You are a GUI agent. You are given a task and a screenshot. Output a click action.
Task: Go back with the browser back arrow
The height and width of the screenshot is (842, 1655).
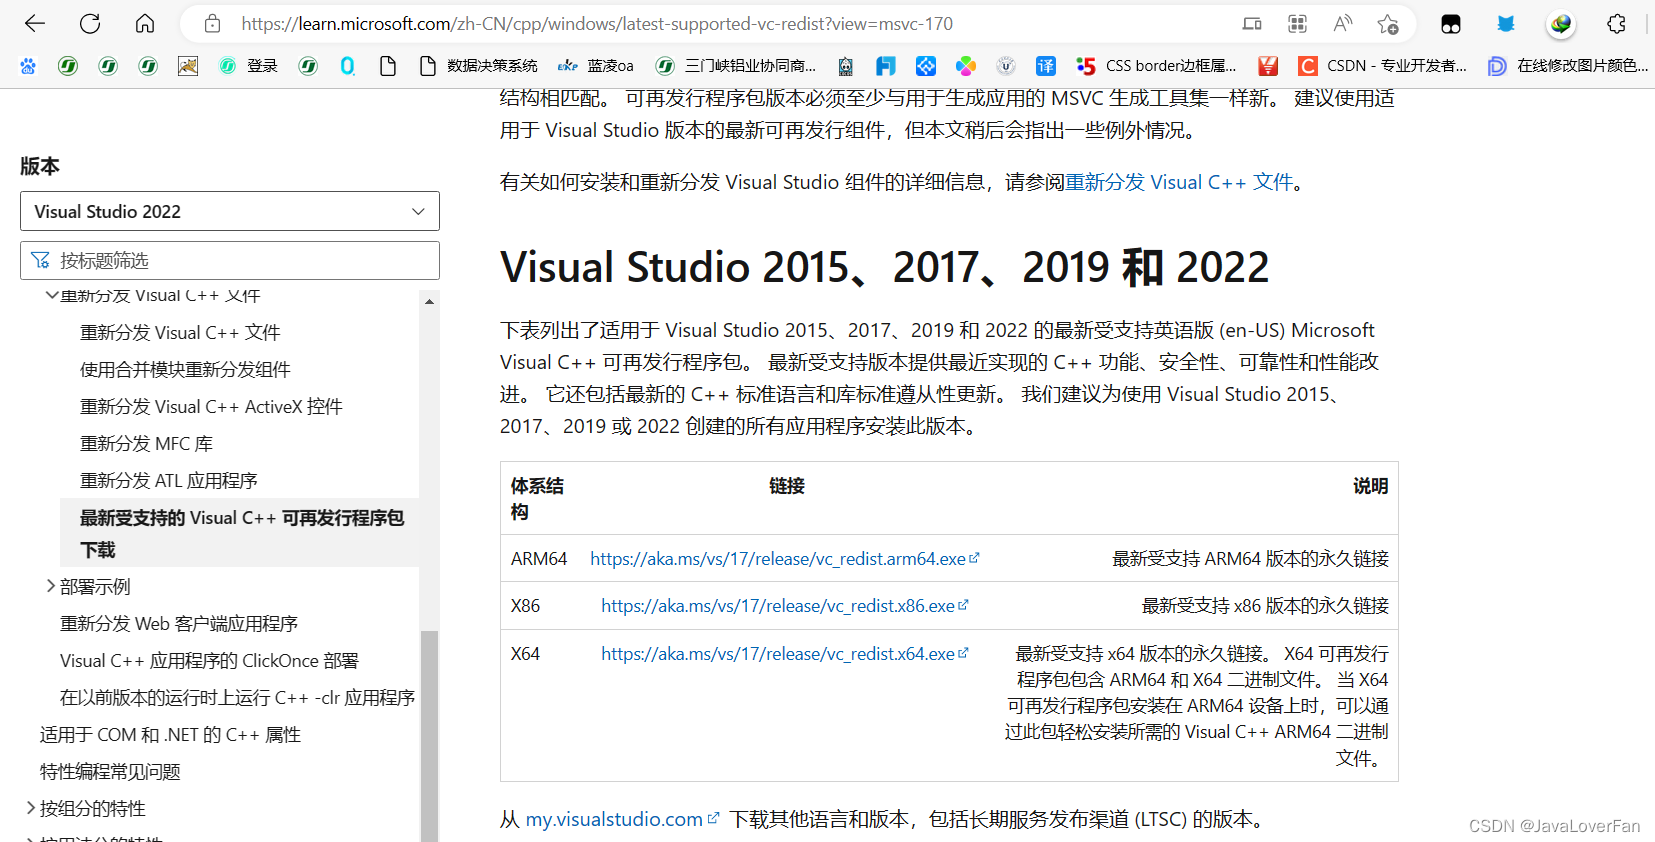tap(35, 23)
